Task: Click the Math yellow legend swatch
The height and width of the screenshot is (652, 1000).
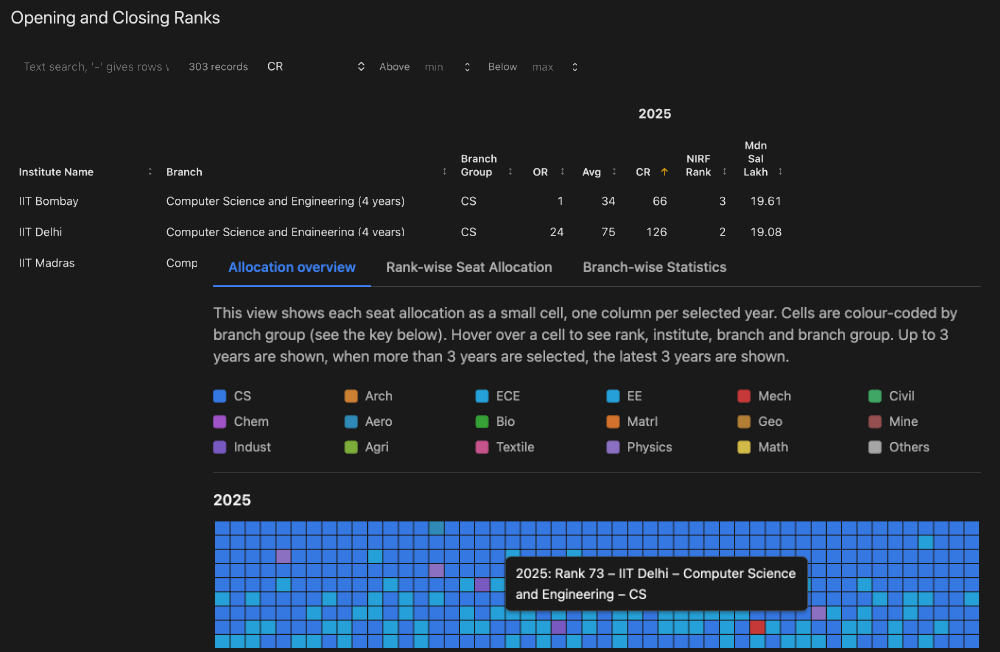Action: [x=744, y=447]
